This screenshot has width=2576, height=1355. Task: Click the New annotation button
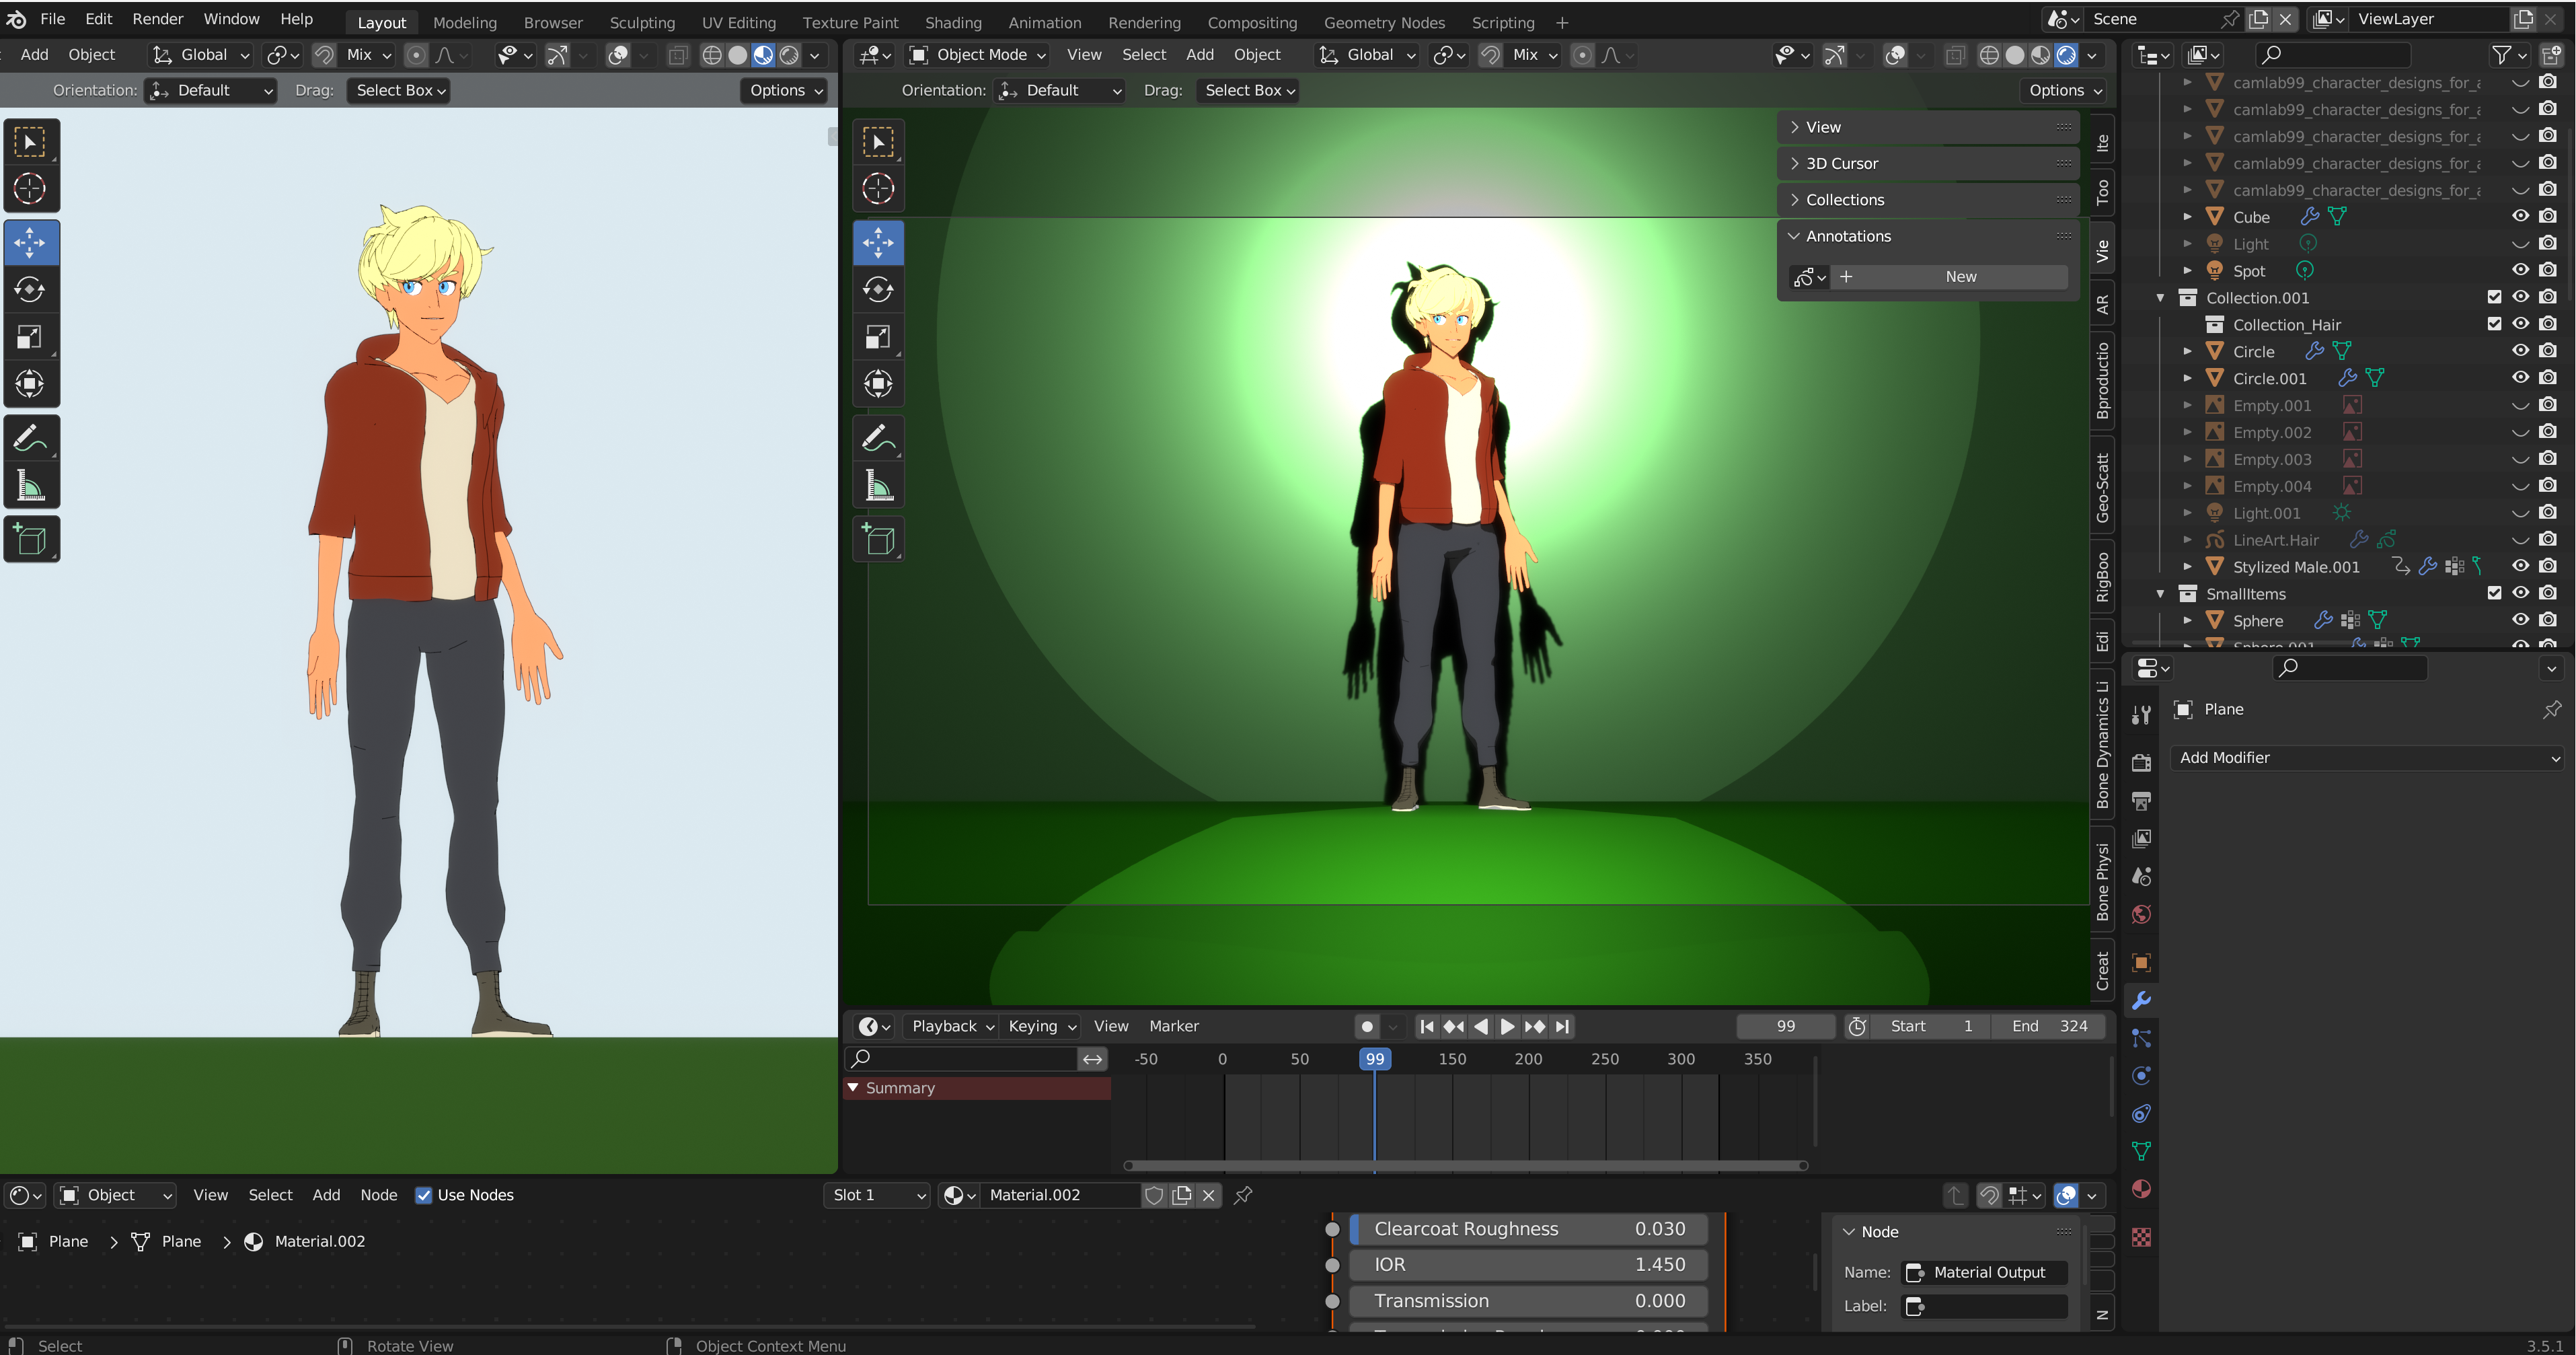coord(1960,277)
